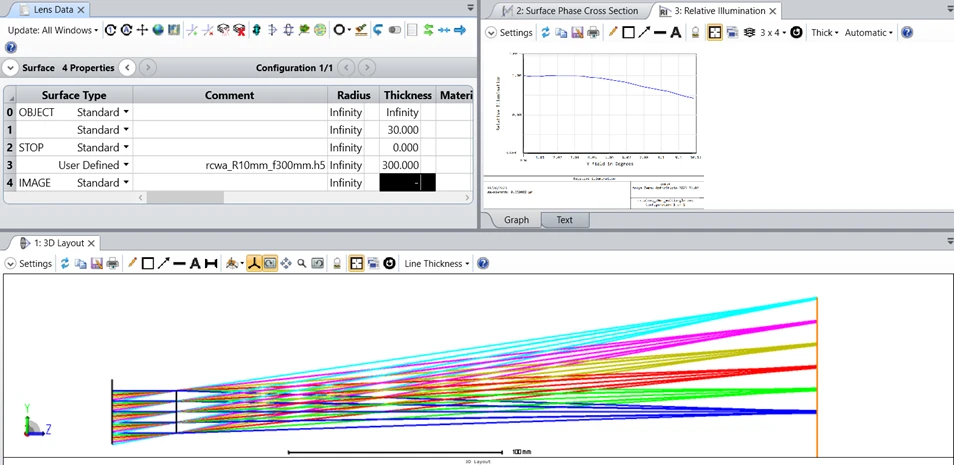Screen dimensions: 954x465
Task: Toggle the grey switch in Lens Data toolbar
Action: 395,30
